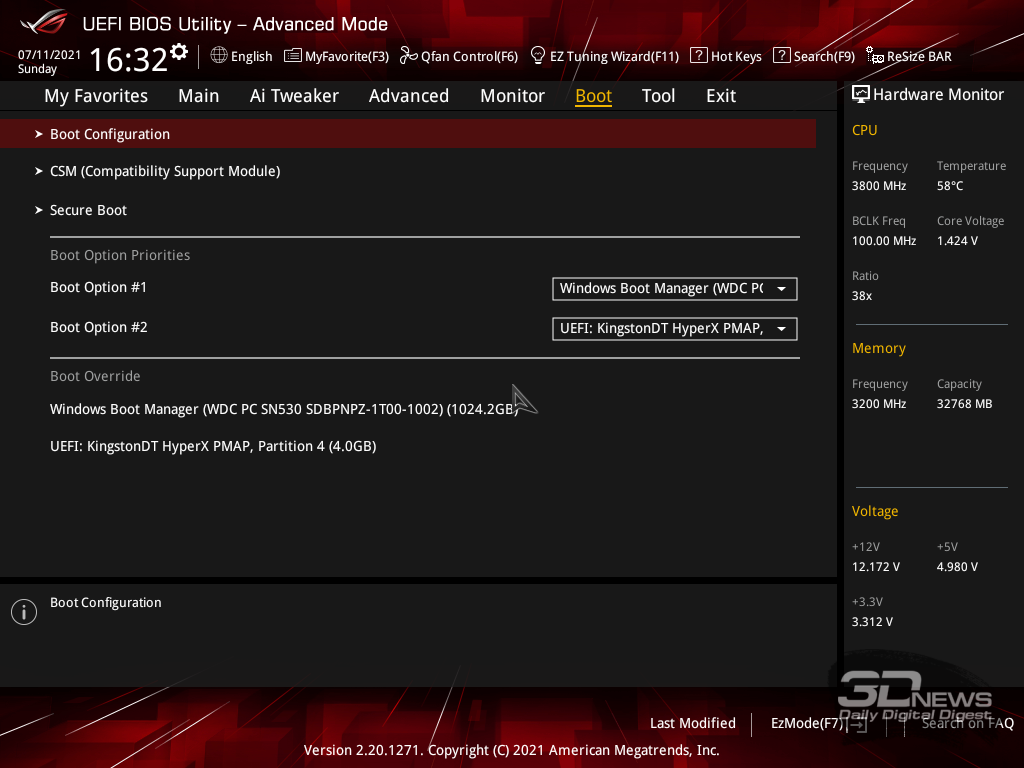This screenshot has height=768, width=1024.
Task: Click the ROG logo icon
Action: pyautogui.click(x=44, y=22)
